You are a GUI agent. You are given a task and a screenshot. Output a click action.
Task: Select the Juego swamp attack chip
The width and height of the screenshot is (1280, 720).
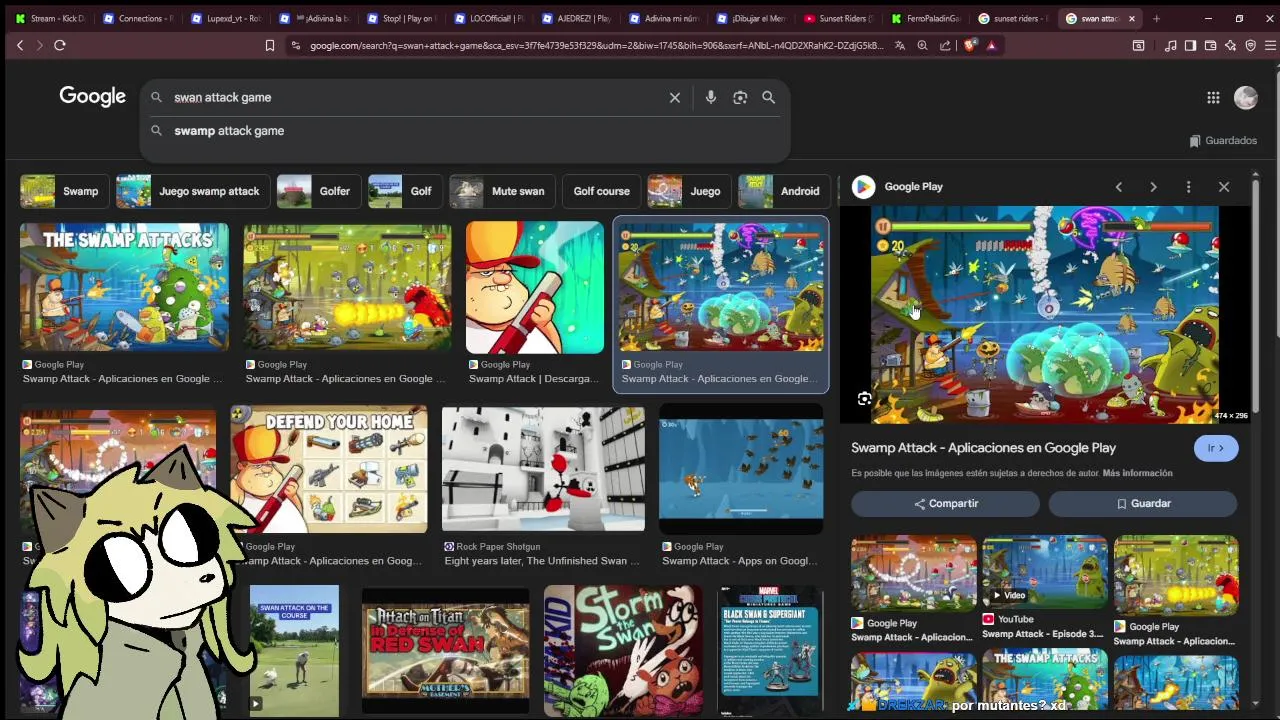click(193, 191)
